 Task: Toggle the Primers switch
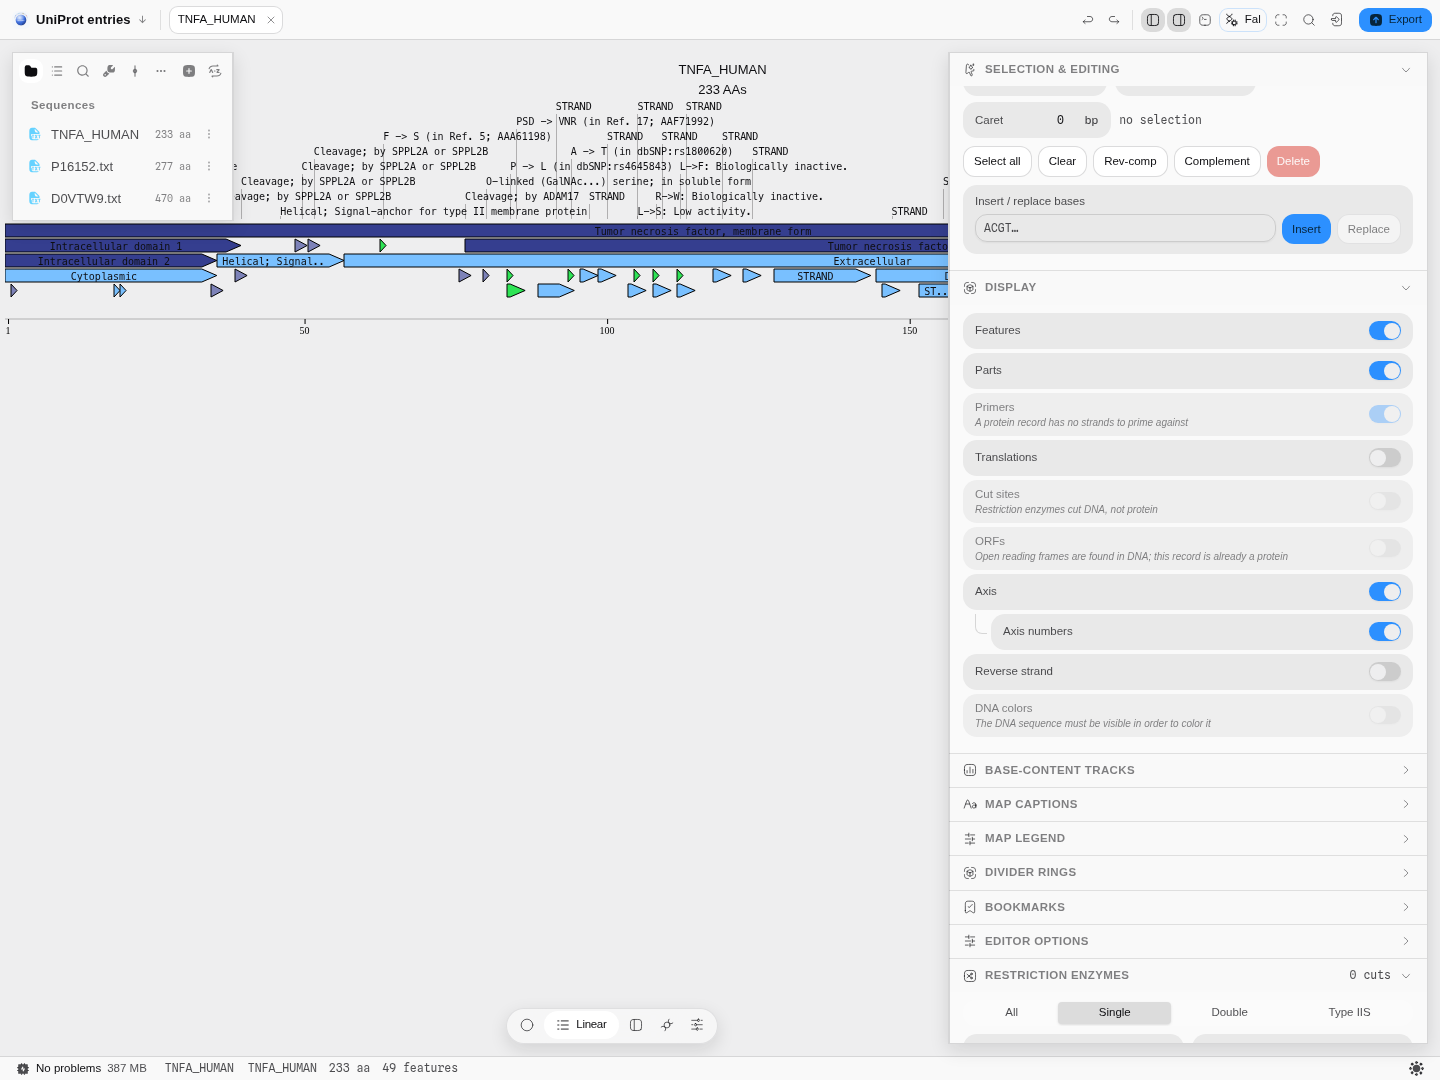coord(1385,414)
